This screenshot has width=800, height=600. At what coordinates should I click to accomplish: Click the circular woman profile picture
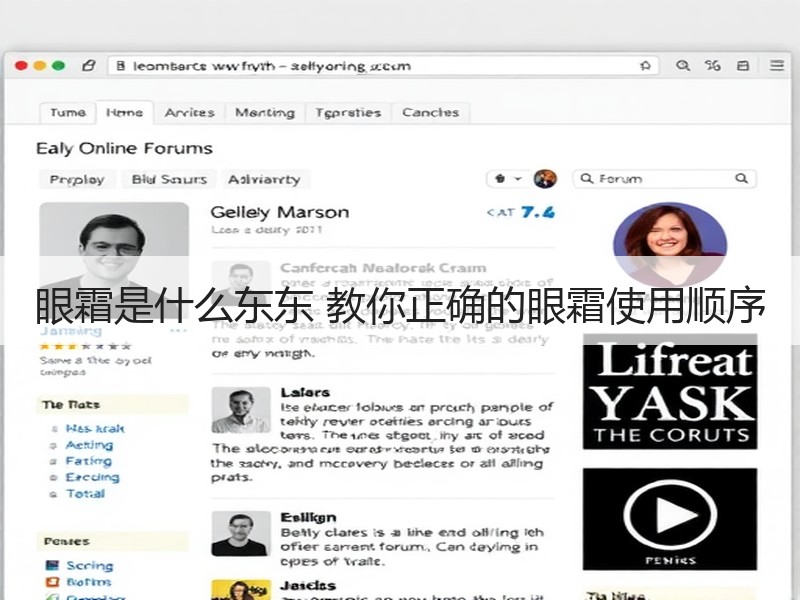[670, 244]
